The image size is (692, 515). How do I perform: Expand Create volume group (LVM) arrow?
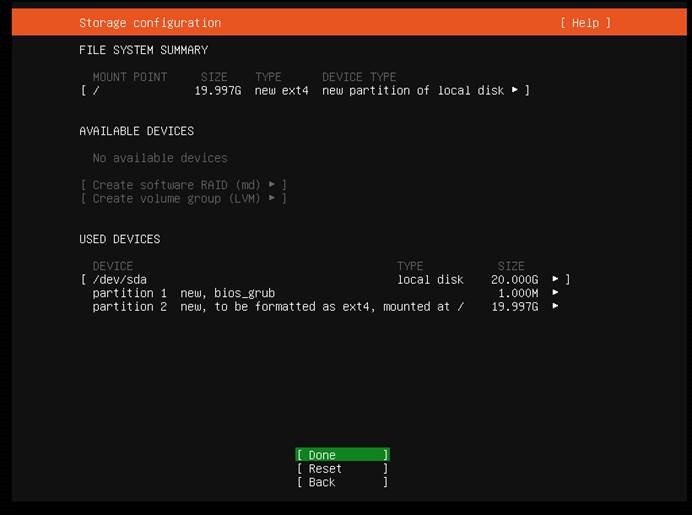[272, 198]
